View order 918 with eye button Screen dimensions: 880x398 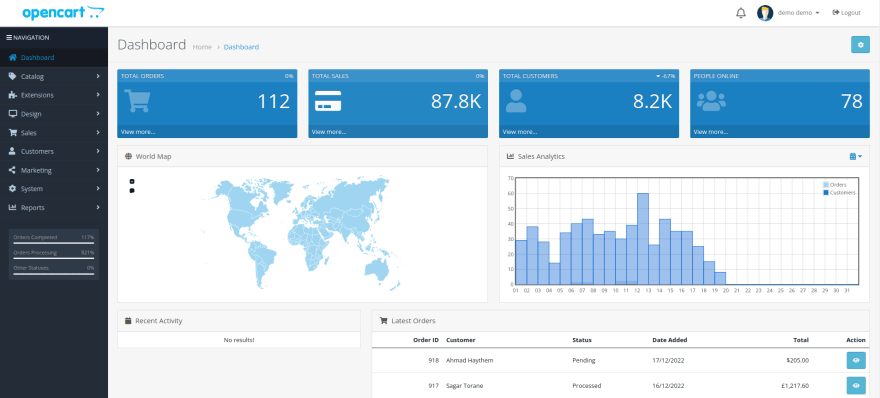tap(856, 360)
